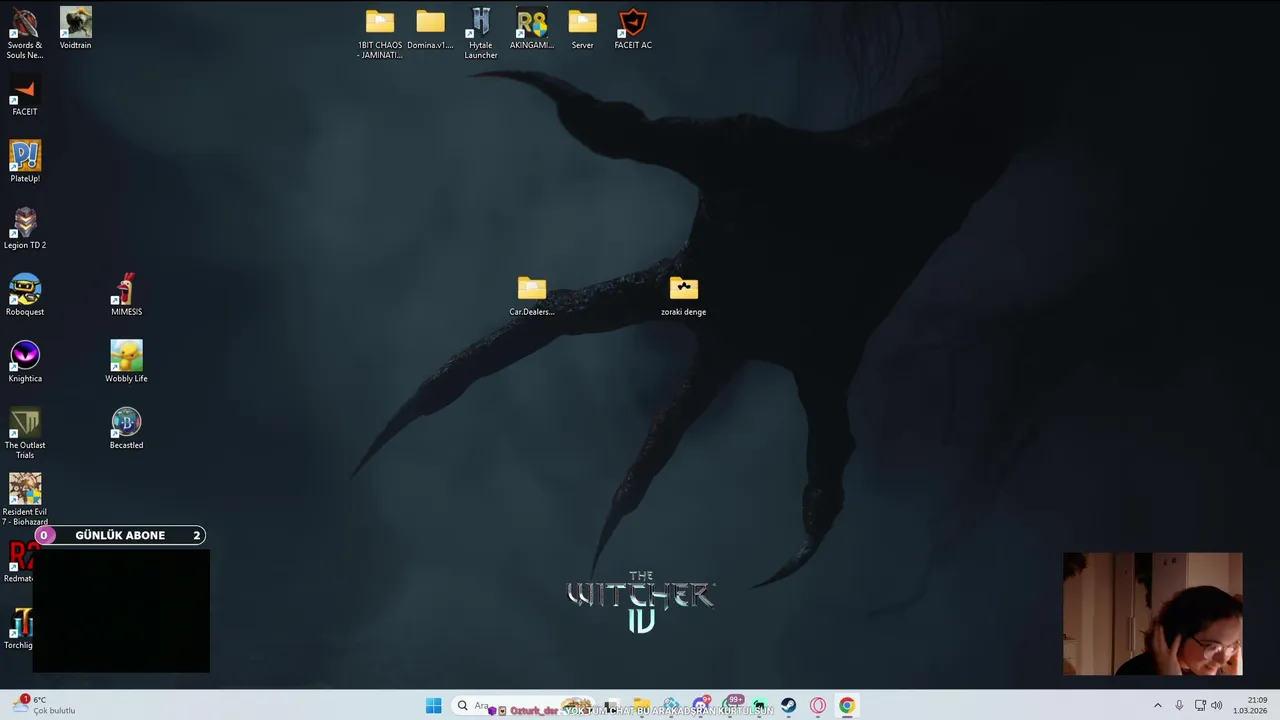Image resolution: width=1280 pixels, height=720 pixels.
Task: Open Swords & Souls desktop shortcut
Action: (x=25, y=33)
